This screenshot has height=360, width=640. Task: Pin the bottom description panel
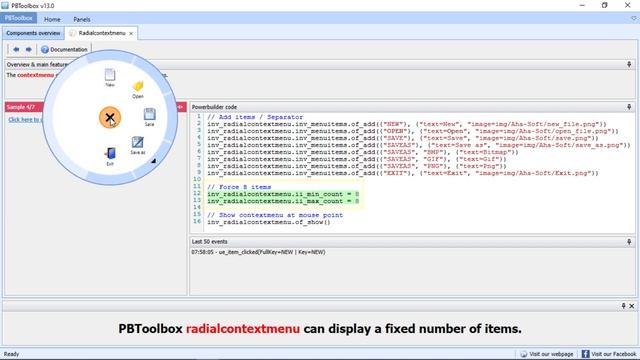click(x=623, y=306)
